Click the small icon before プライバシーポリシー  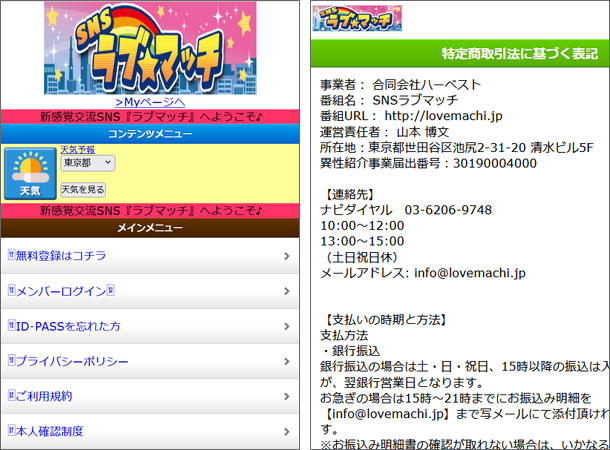click(x=10, y=361)
